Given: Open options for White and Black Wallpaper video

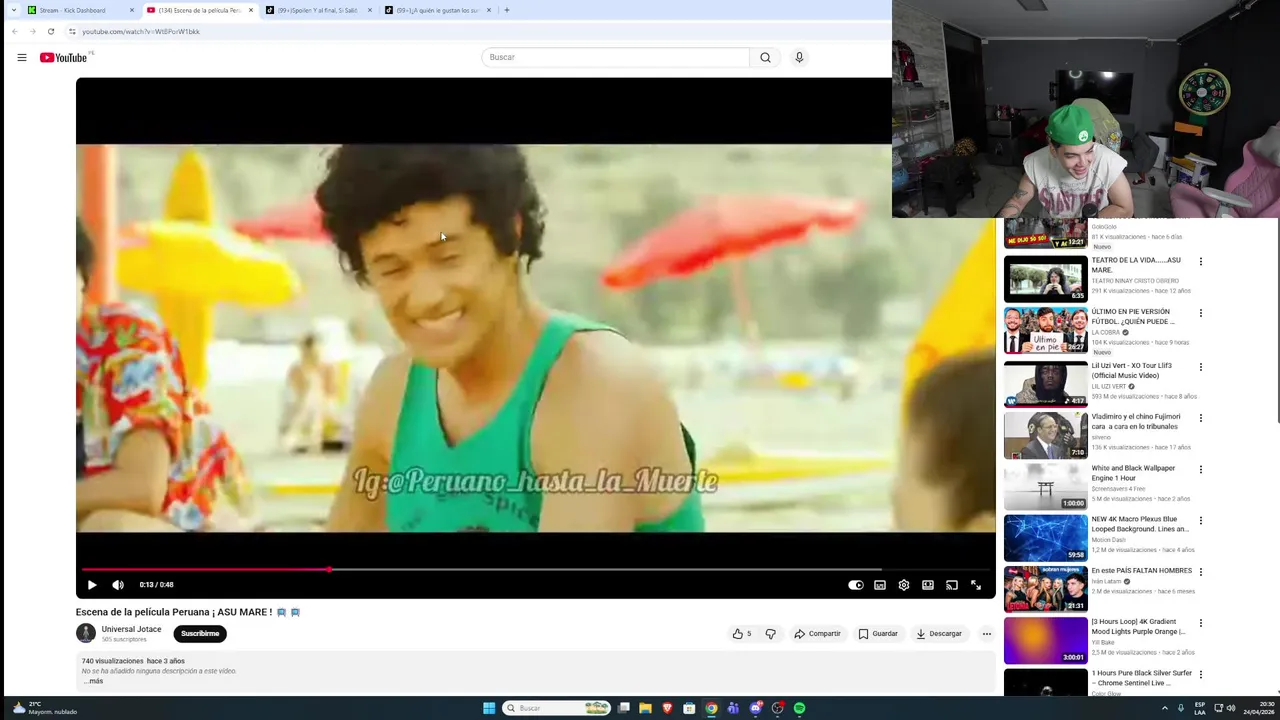Looking at the screenshot, I should 1200,469.
